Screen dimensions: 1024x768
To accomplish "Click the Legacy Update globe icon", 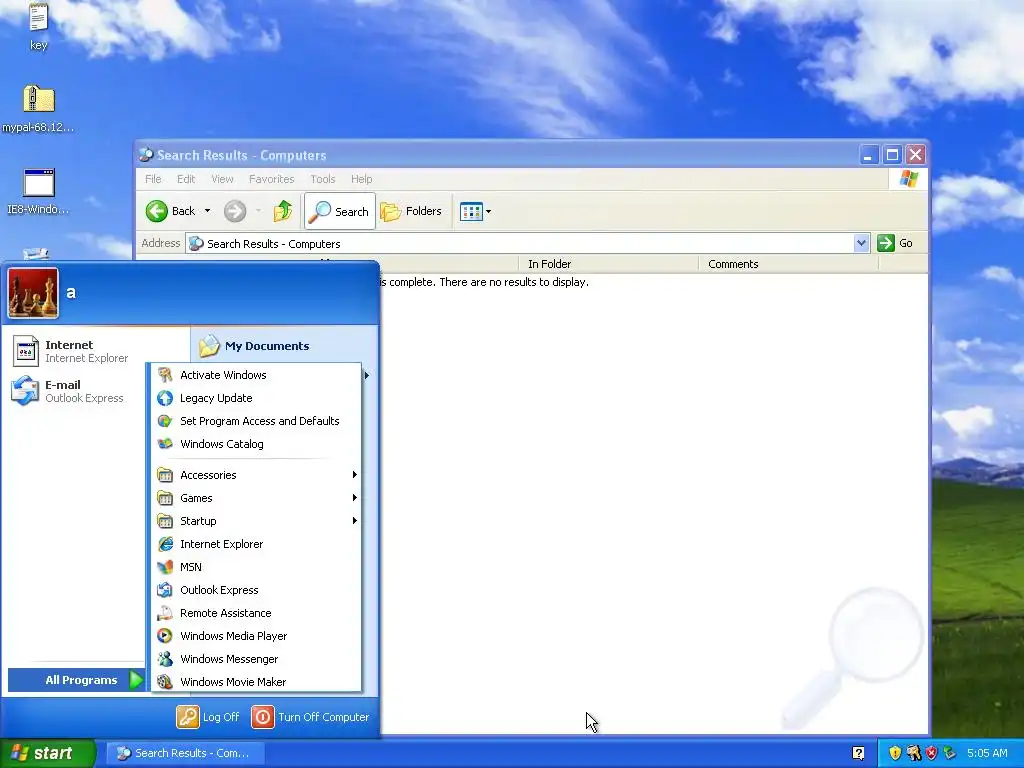I will tap(165, 398).
